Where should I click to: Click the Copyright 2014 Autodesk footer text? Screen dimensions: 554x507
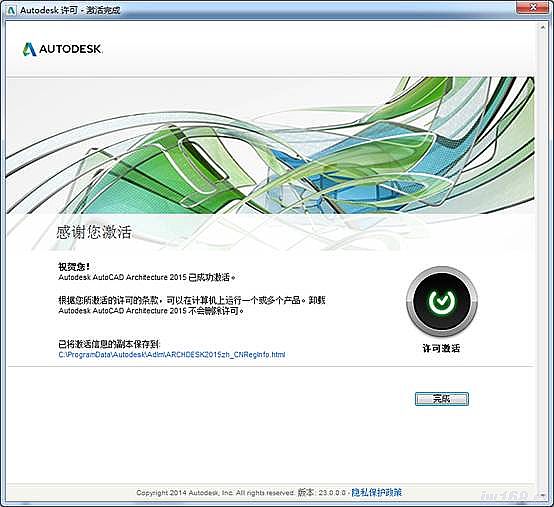click(216, 493)
